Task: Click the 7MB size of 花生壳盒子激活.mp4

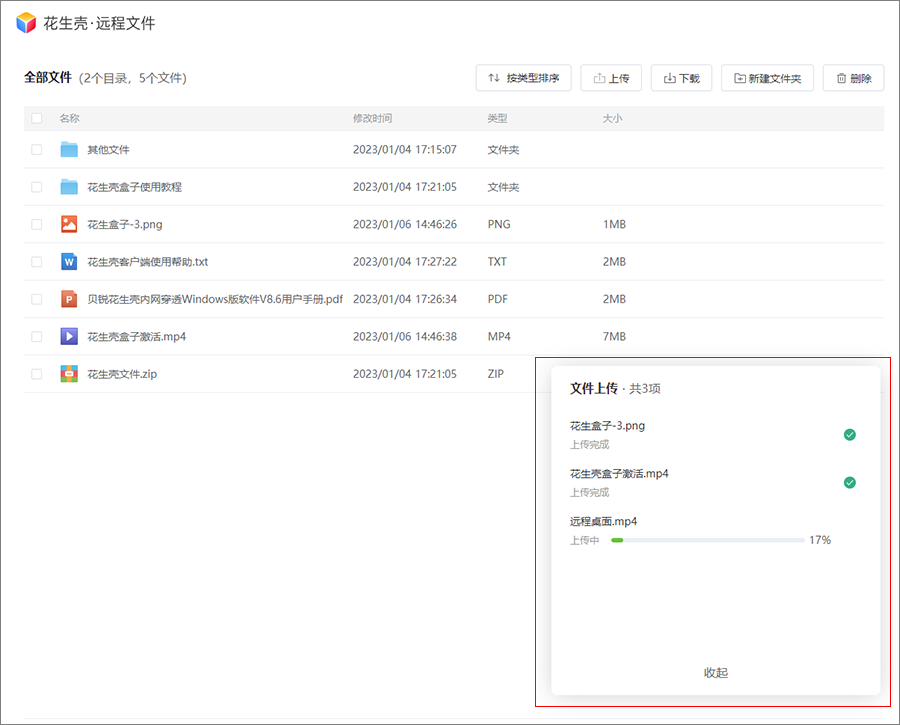Action: (x=614, y=336)
